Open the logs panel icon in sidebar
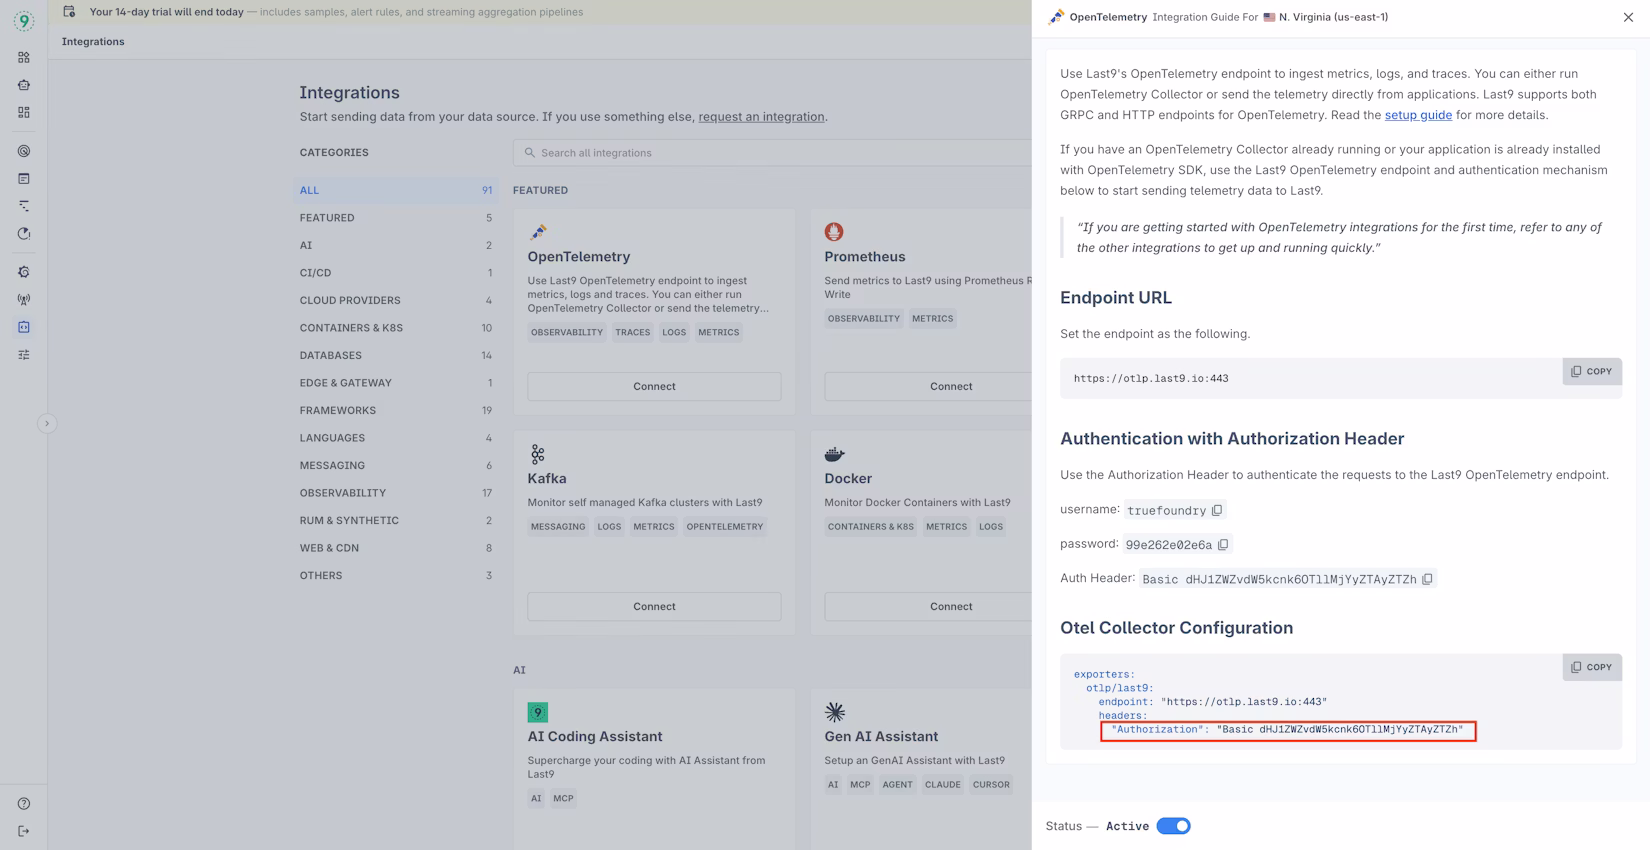Viewport: 1650px width, 850px height. tap(24, 178)
